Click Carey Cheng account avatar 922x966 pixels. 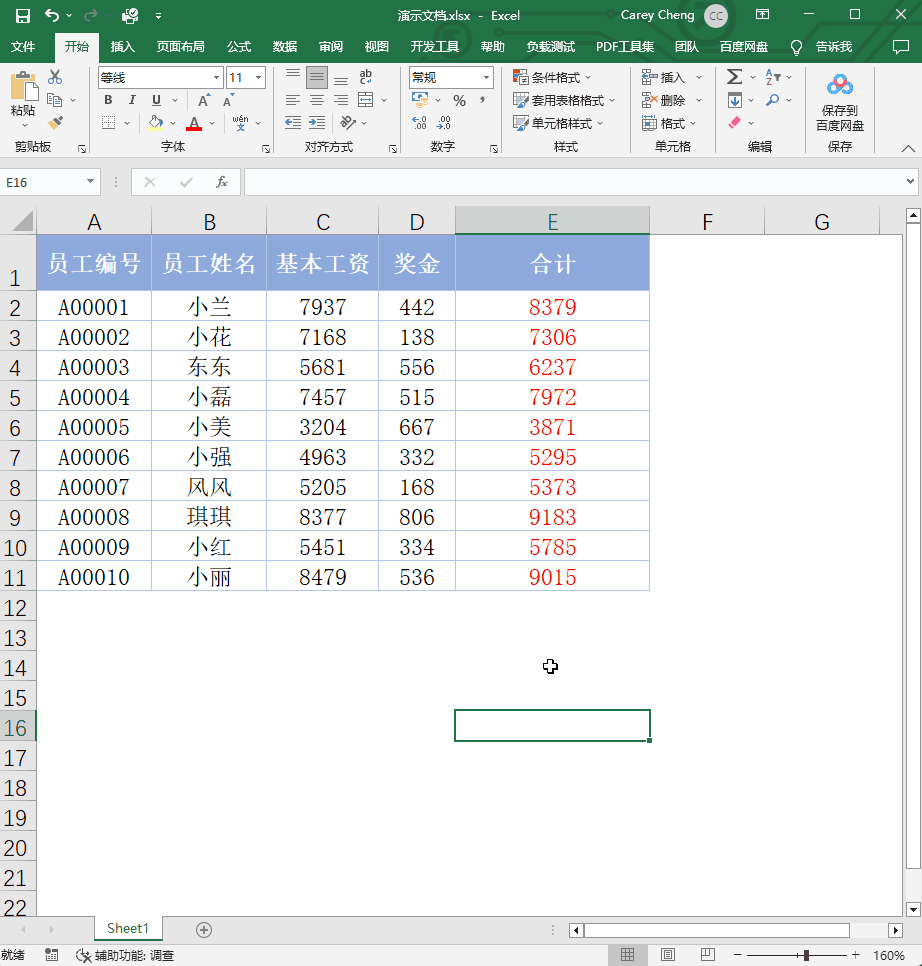pos(716,16)
